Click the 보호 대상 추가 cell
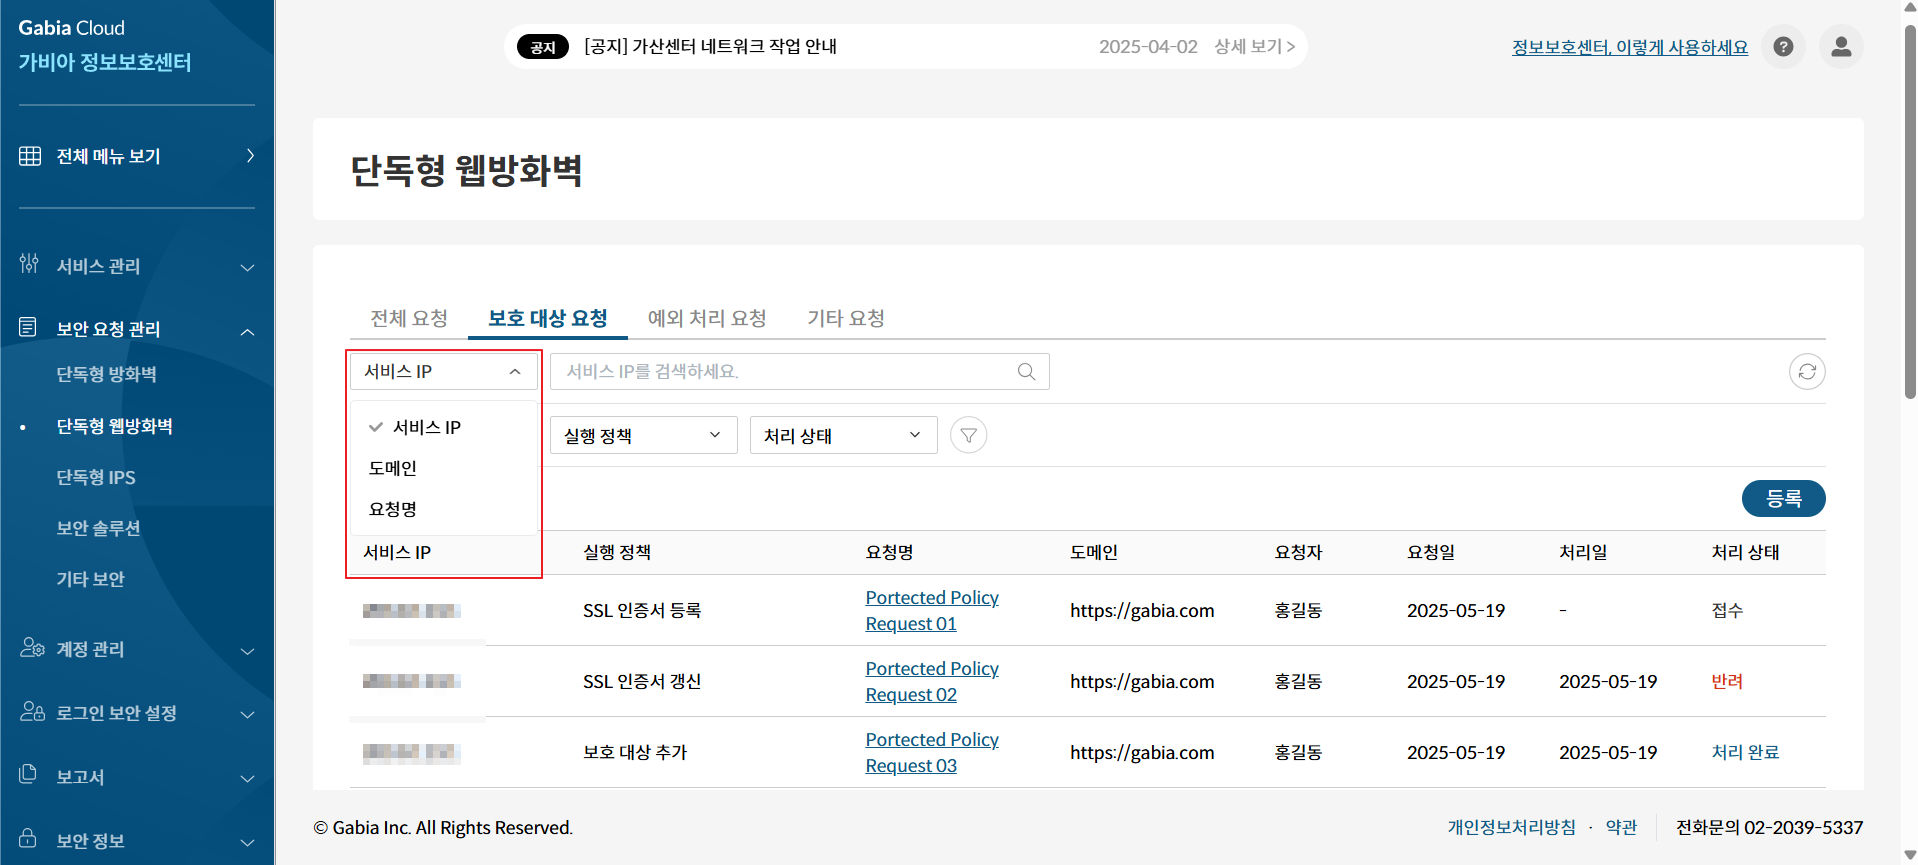The image size is (1918, 865). point(635,752)
